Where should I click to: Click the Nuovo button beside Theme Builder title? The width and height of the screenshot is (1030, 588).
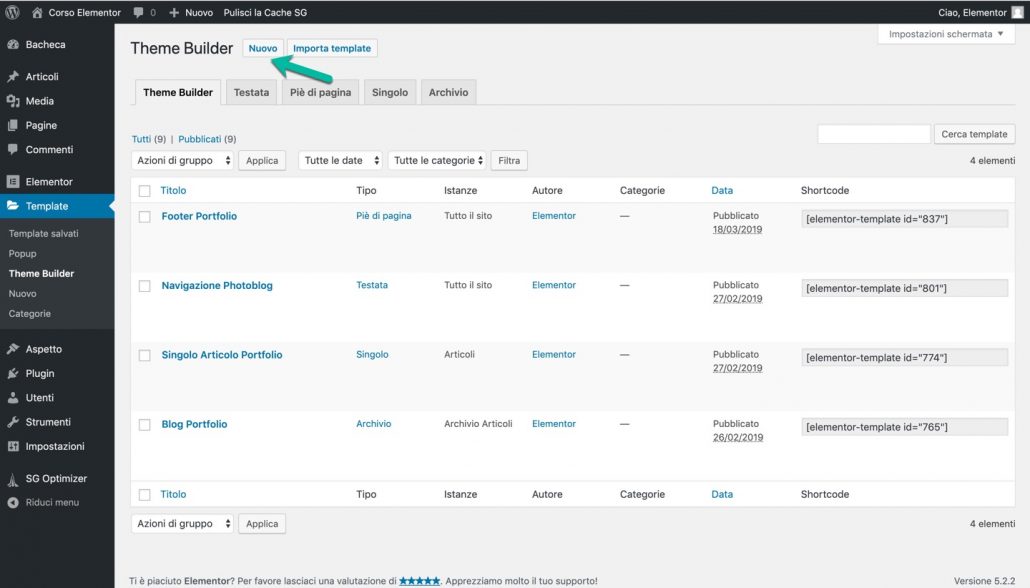263,48
